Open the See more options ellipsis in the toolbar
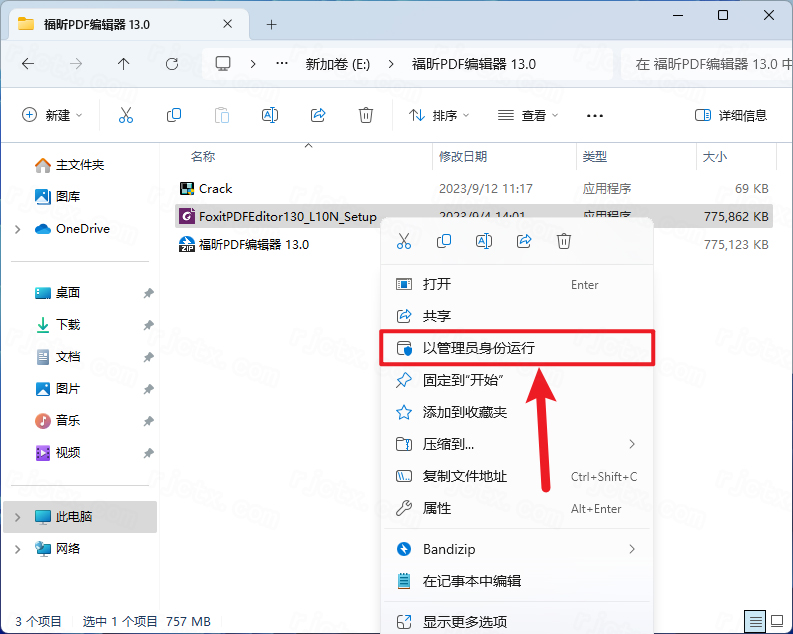The width and height of the screenshot is (793, 634). tap(595, 116)
